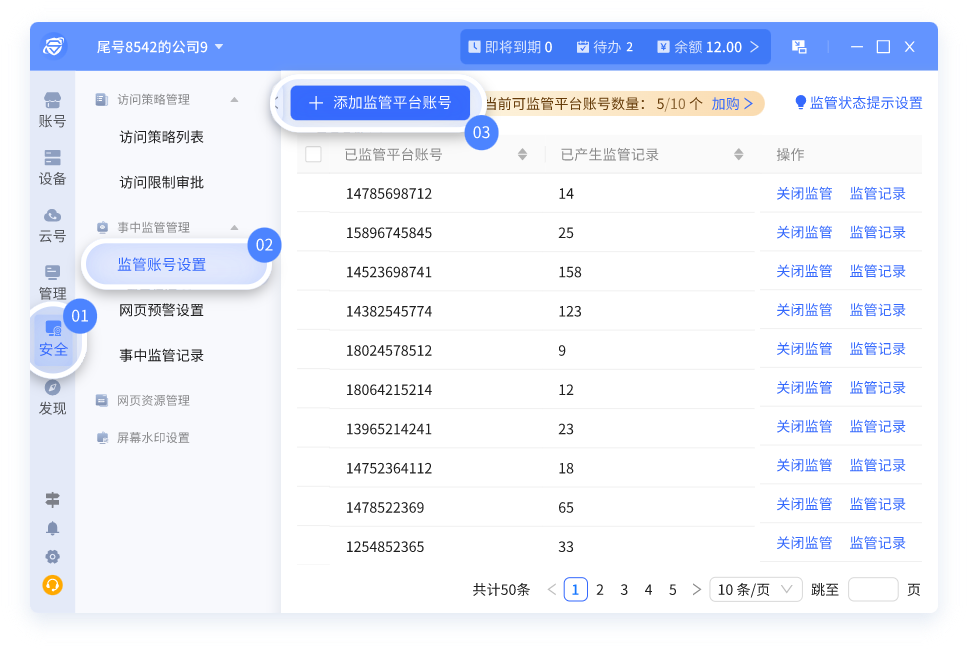The height and width of the screenshot is (651, 968).
Task: Select 网页预警设置 in the menu
Action: click(x=161, y=310)
